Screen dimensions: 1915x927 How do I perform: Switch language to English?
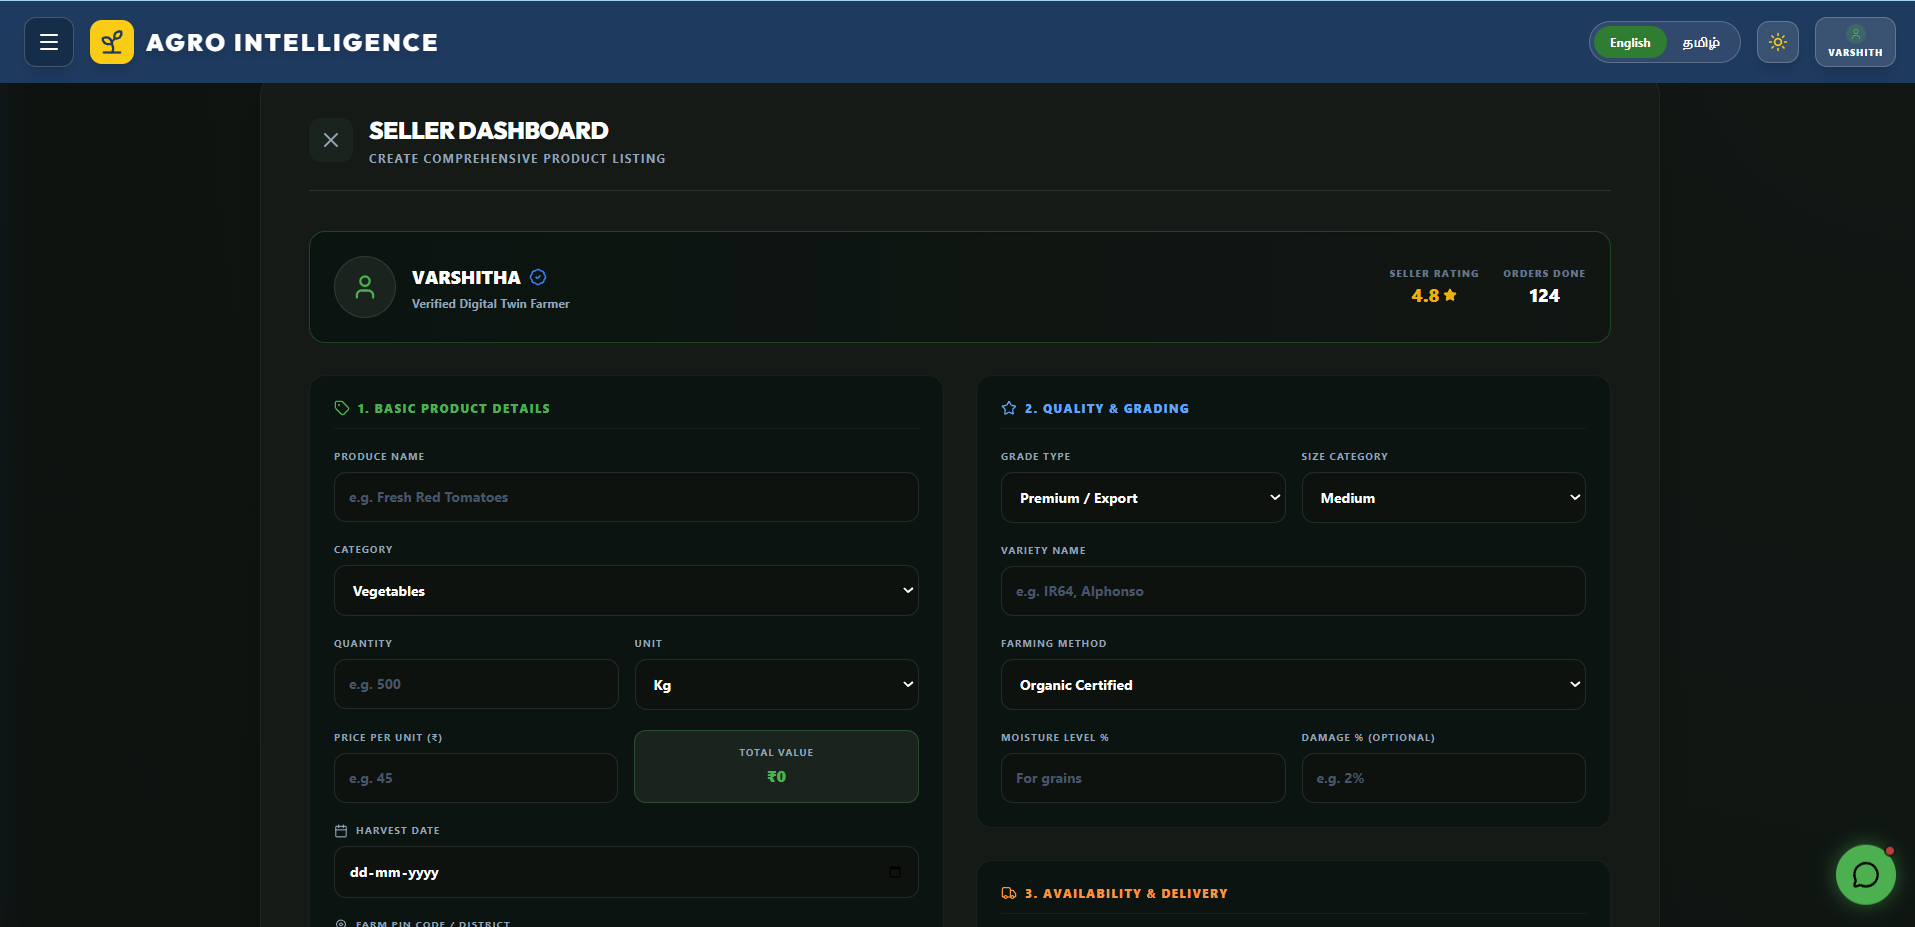click(1630, 42)
